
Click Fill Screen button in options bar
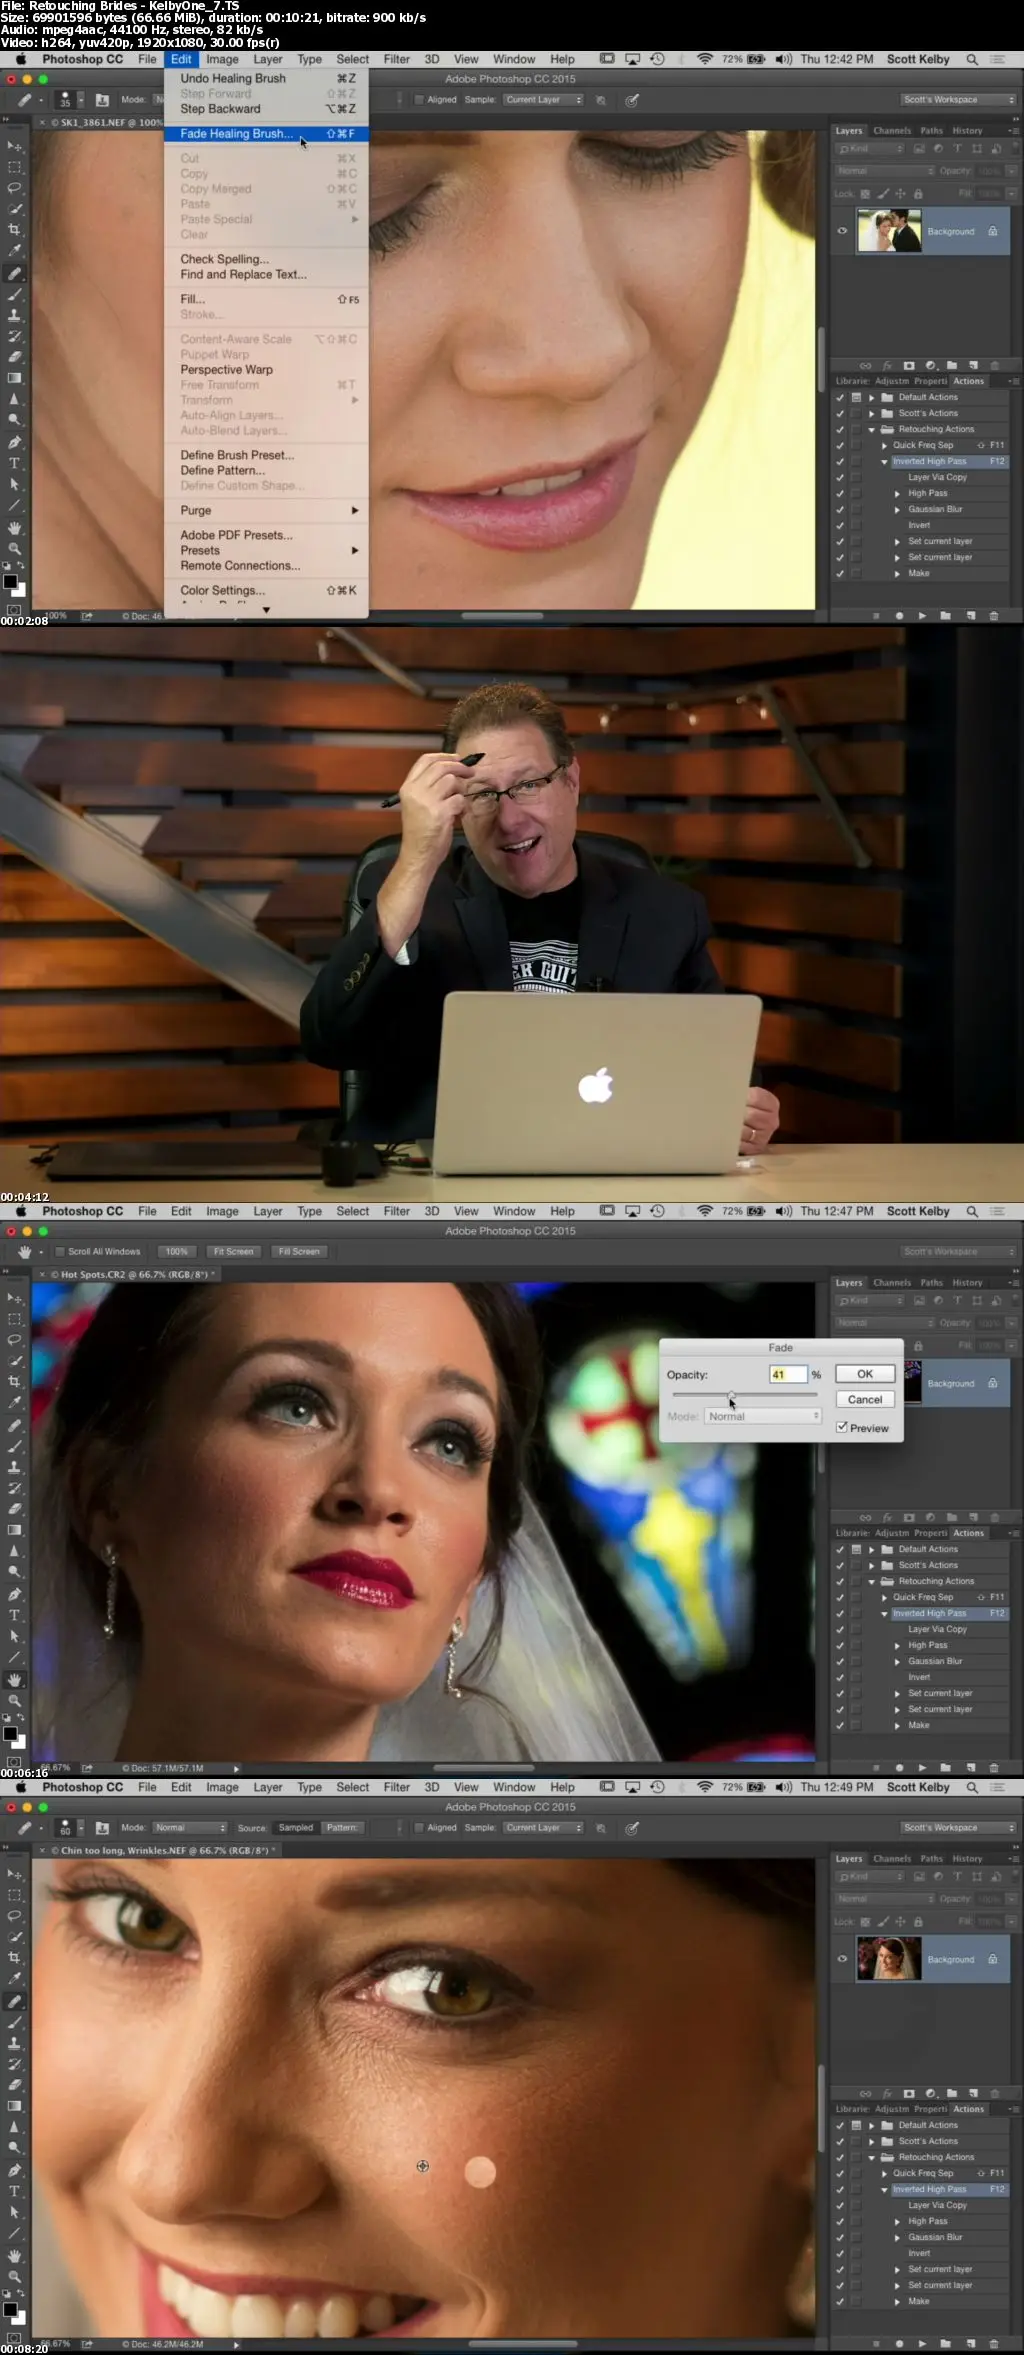click(x=299, y=1252)
